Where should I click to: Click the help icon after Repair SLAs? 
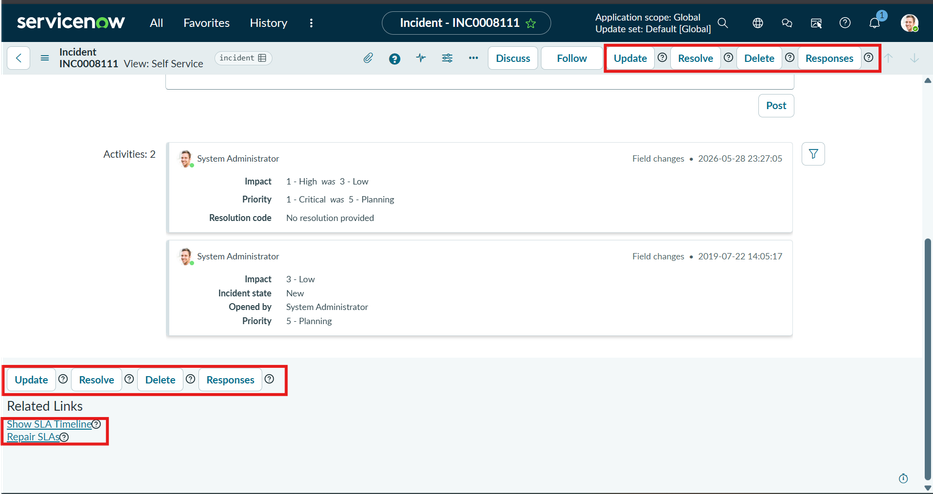point(64,437)
